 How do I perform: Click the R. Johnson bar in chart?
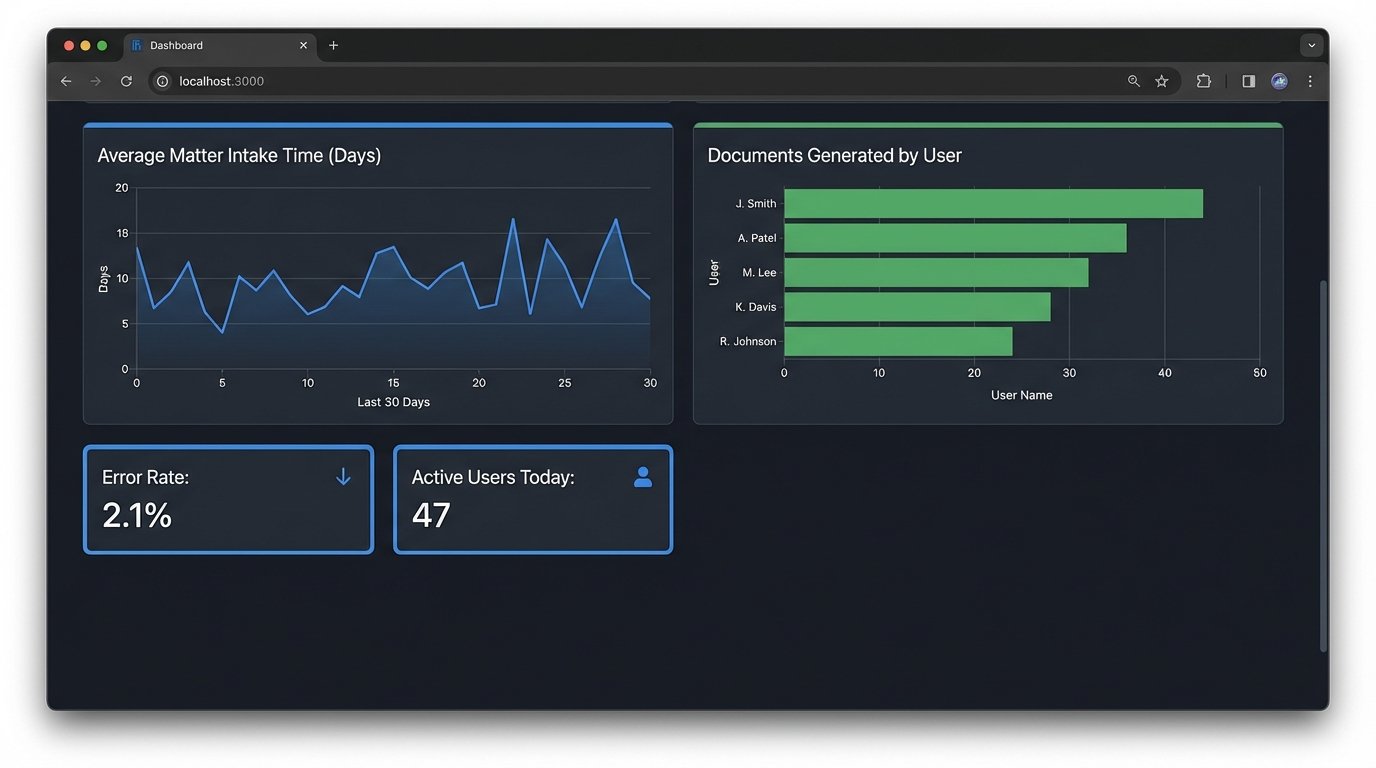coord(897,342)
